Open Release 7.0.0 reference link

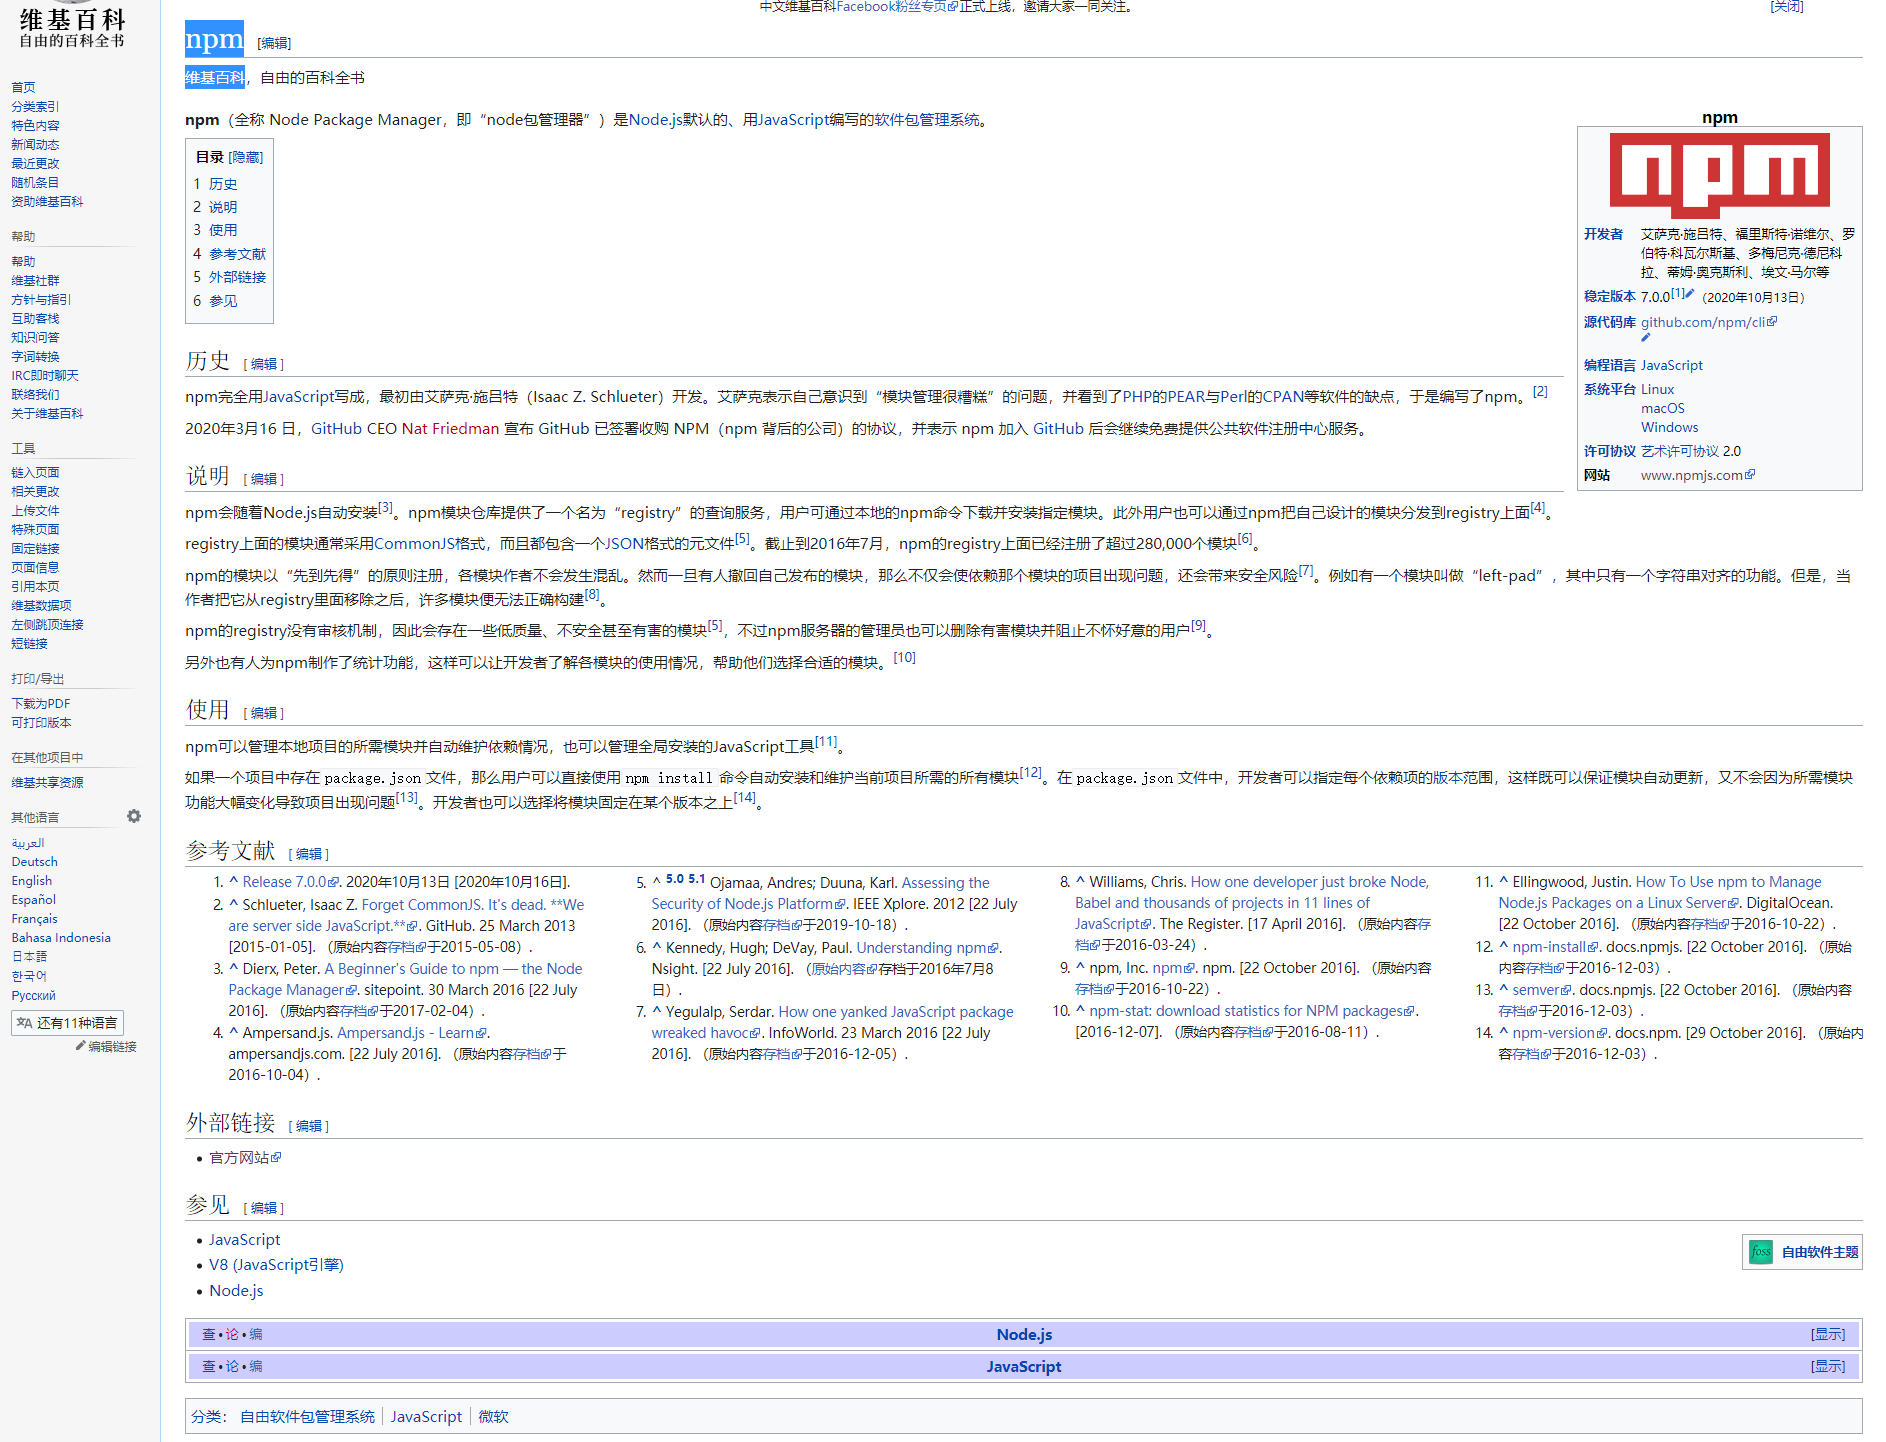[x=290, y=882]
